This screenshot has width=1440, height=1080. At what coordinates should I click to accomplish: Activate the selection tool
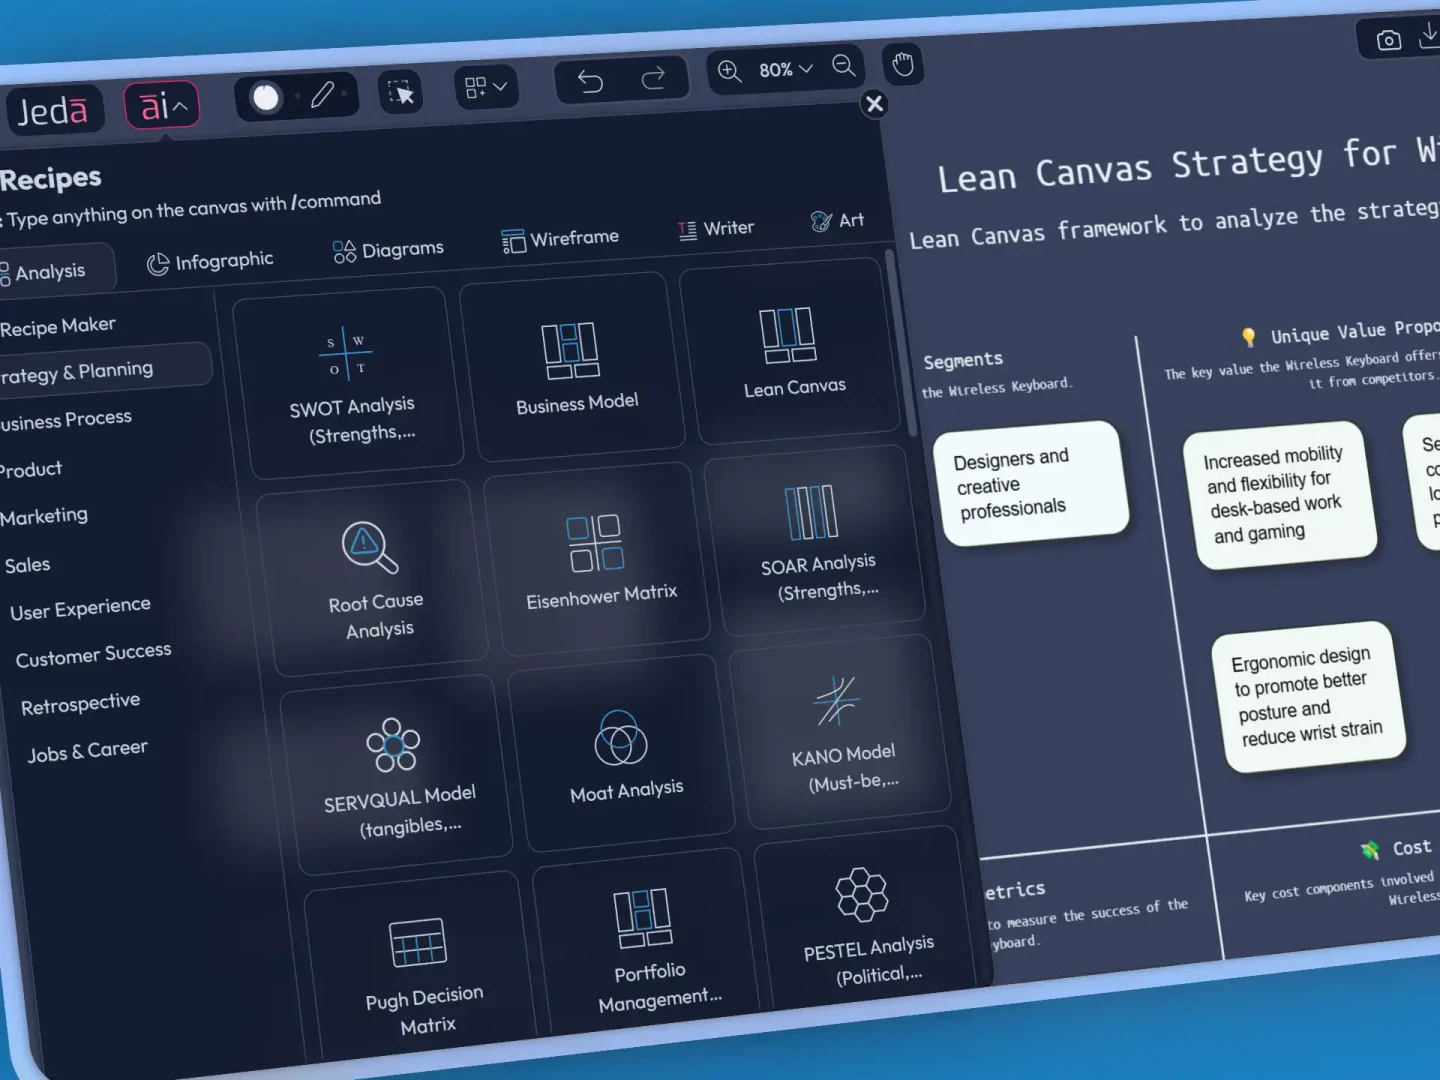(x=400, y=90)
